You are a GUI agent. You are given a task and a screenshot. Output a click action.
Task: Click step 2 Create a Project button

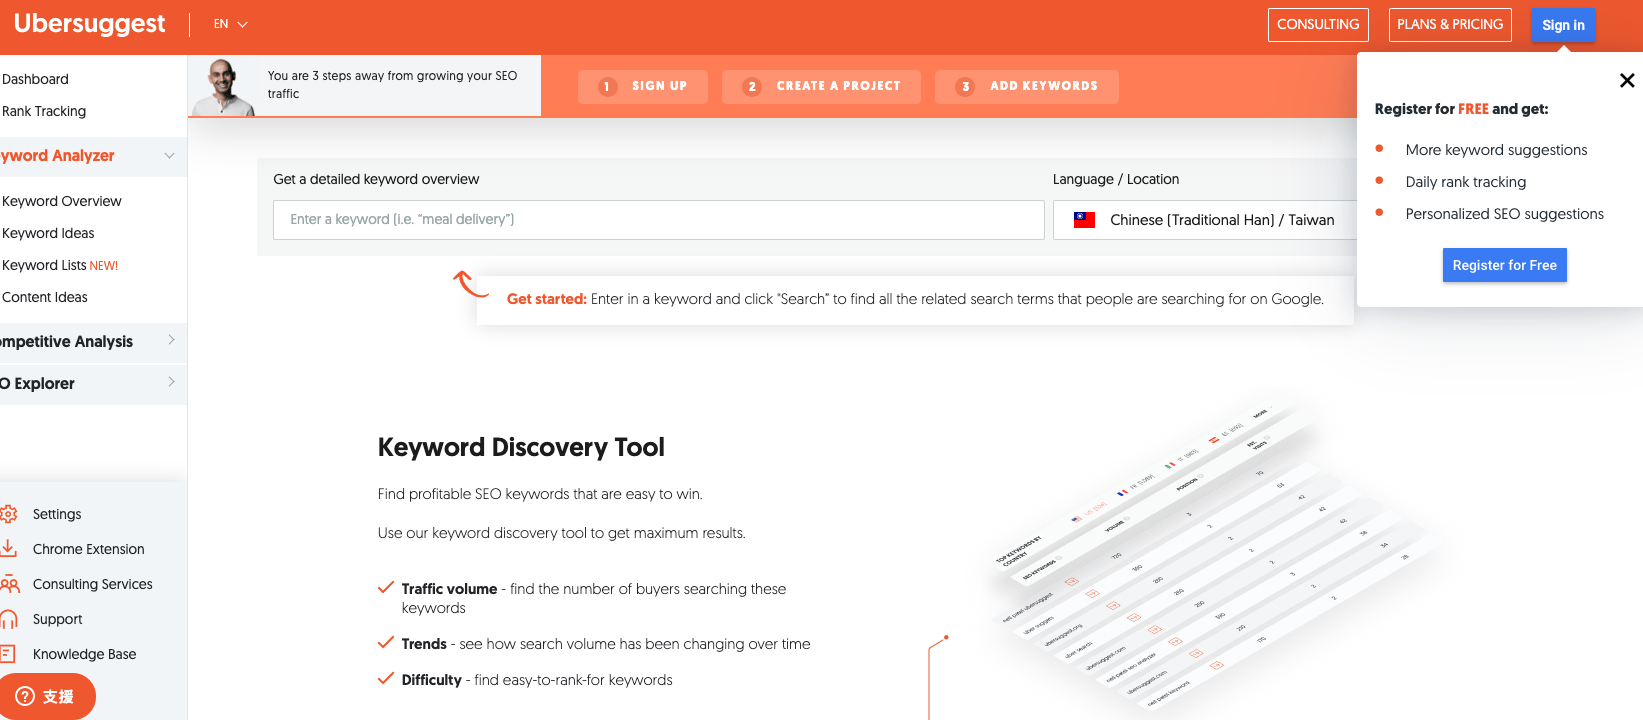(x=821, y=86)
